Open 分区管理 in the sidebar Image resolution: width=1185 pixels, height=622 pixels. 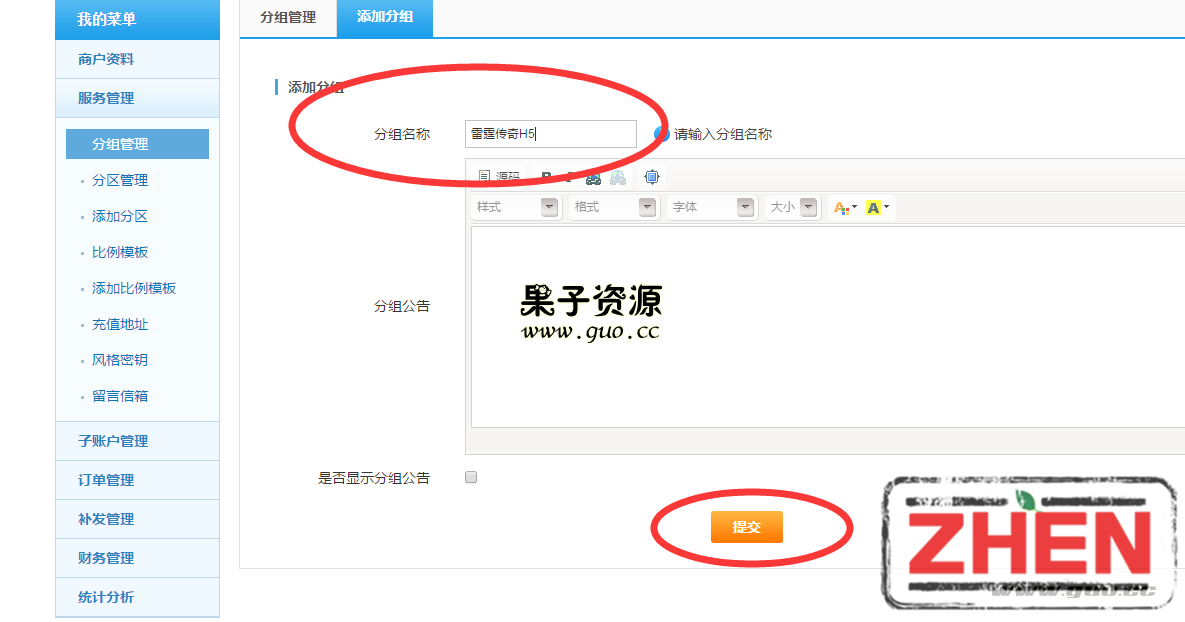120,180
